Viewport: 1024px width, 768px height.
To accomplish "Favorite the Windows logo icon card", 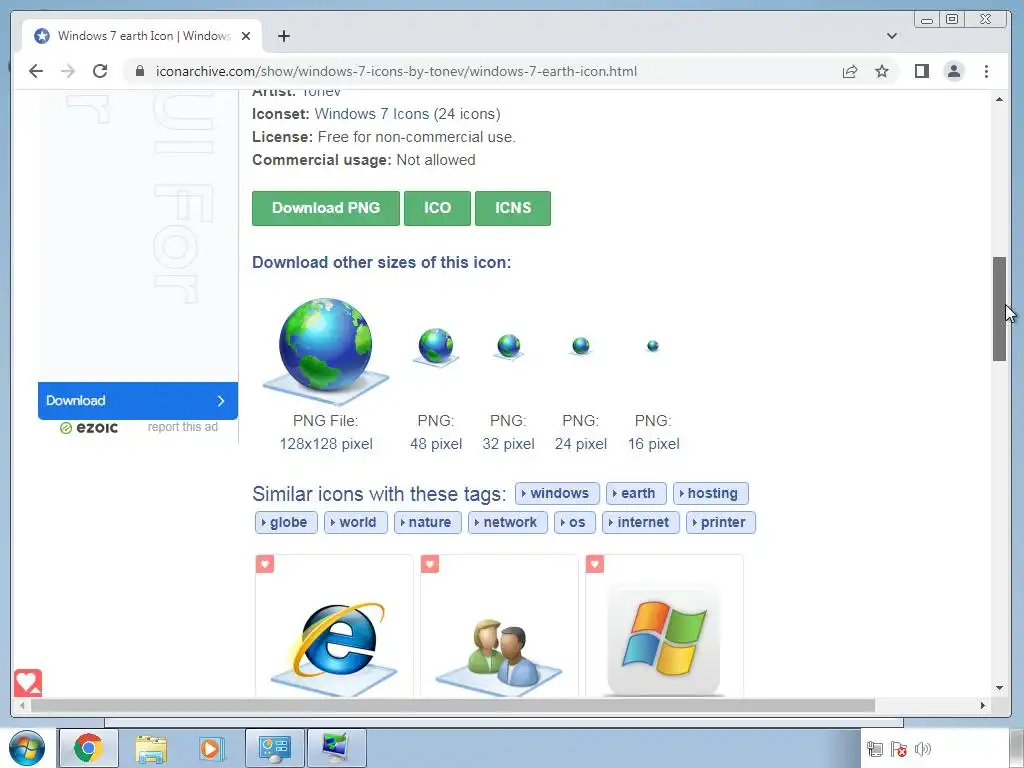I will click(595, 564).
